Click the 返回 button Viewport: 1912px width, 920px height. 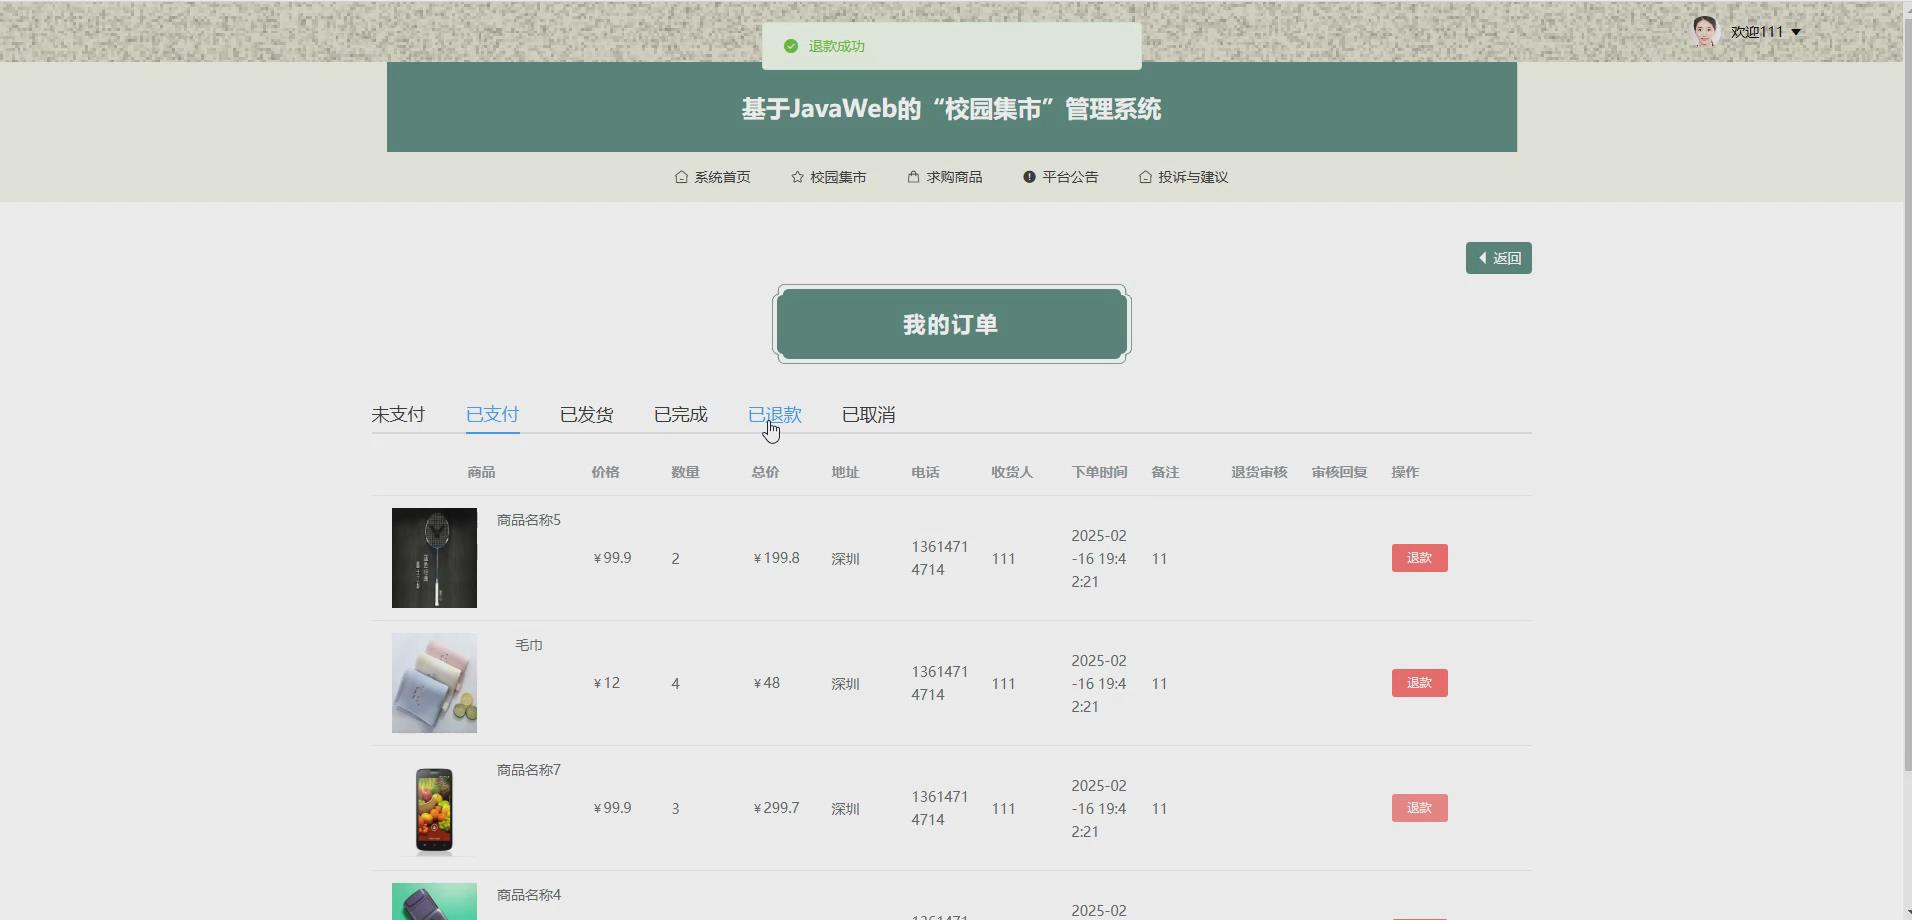(x=1499, y=257)
